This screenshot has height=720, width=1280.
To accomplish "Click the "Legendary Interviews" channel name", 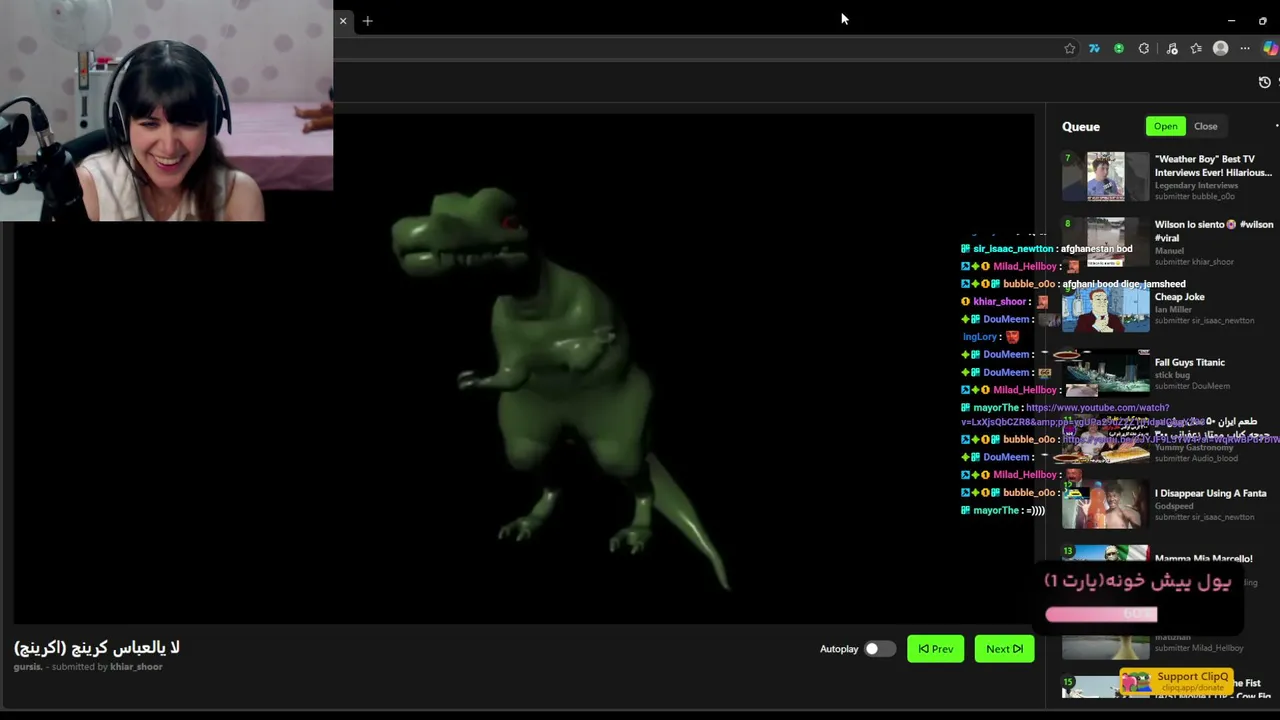I will [1196, 185].
